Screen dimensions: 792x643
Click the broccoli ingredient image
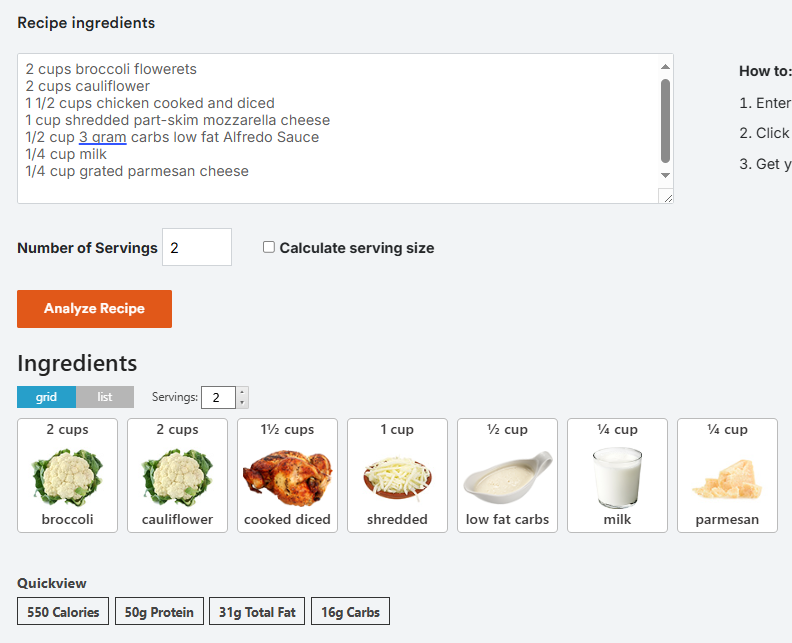67,477
